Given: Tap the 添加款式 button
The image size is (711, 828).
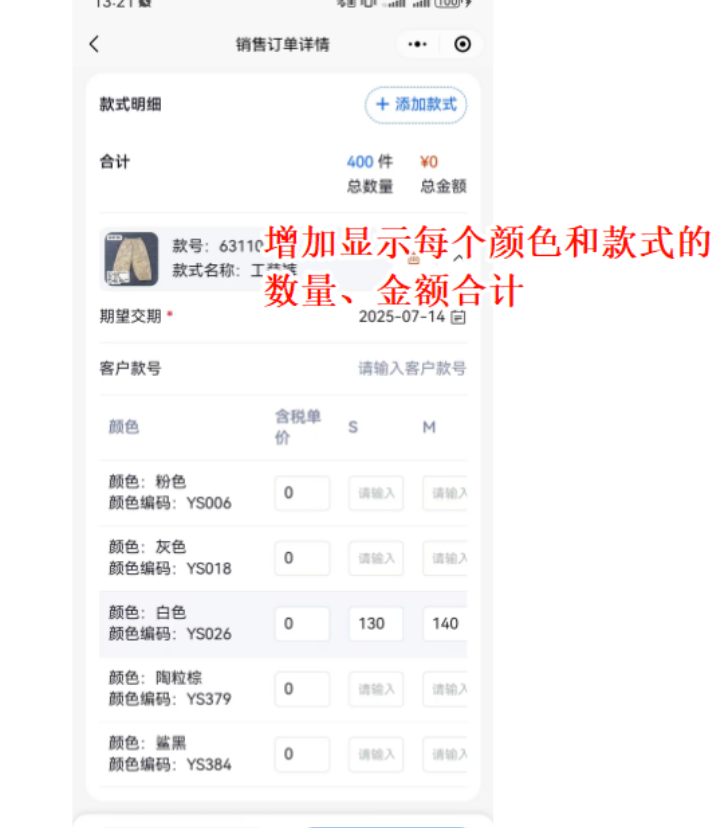Looking at the screenshot, I should pos(416,105).
